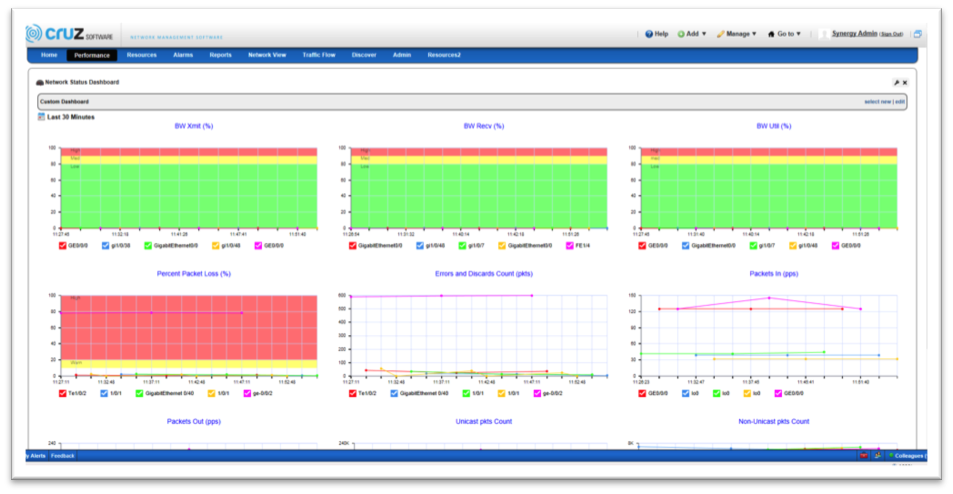
Task: Toggle magenta FE1/4 checkbox in BW Recv
Action: click(x=569, y=245)
